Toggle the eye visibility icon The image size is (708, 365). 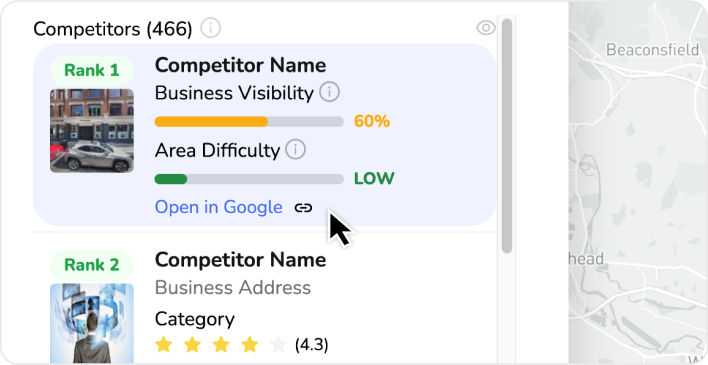[x=486, y=28]
